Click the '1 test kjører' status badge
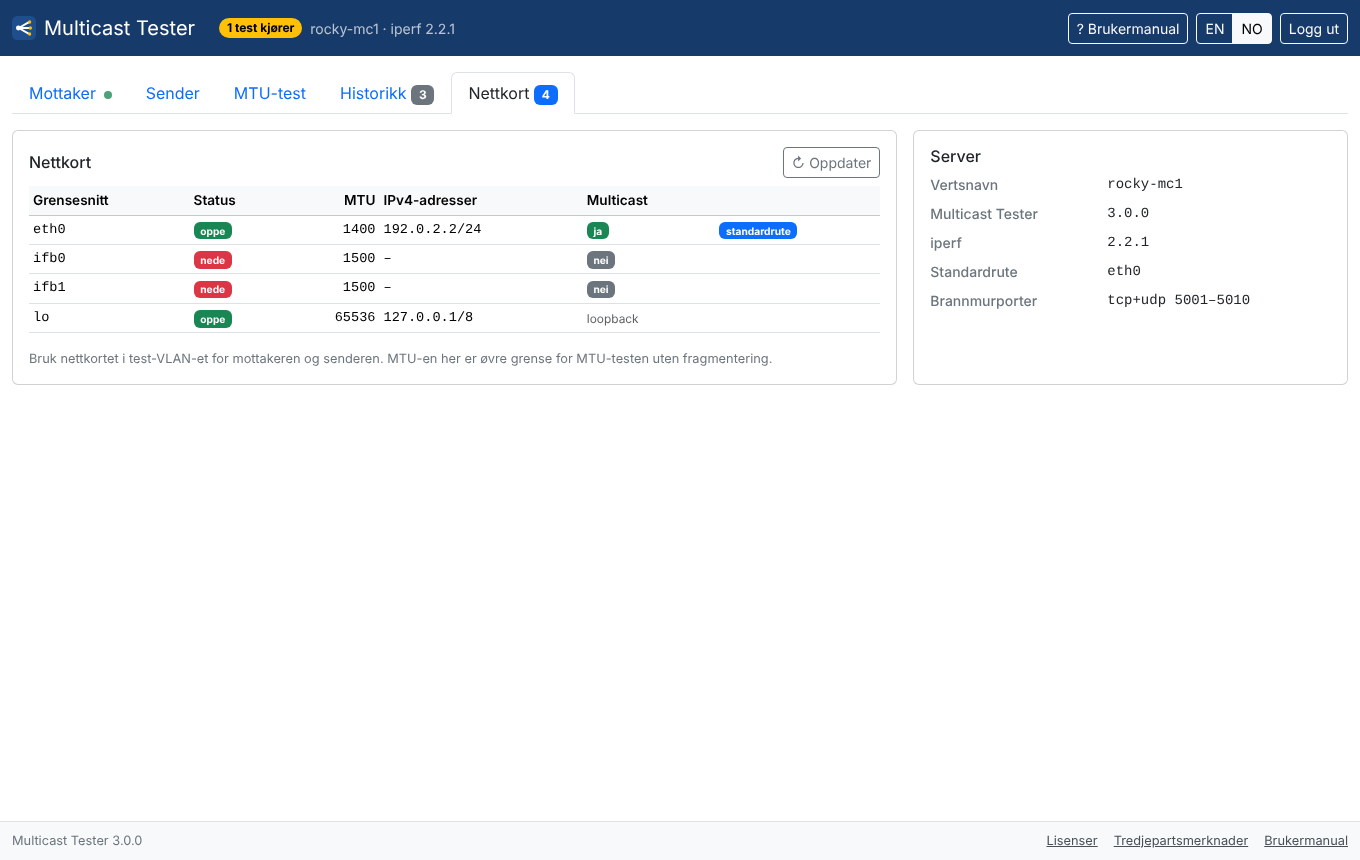Image resolution: width=1360 pixels, height=860 pixels. tap(260, 28)
